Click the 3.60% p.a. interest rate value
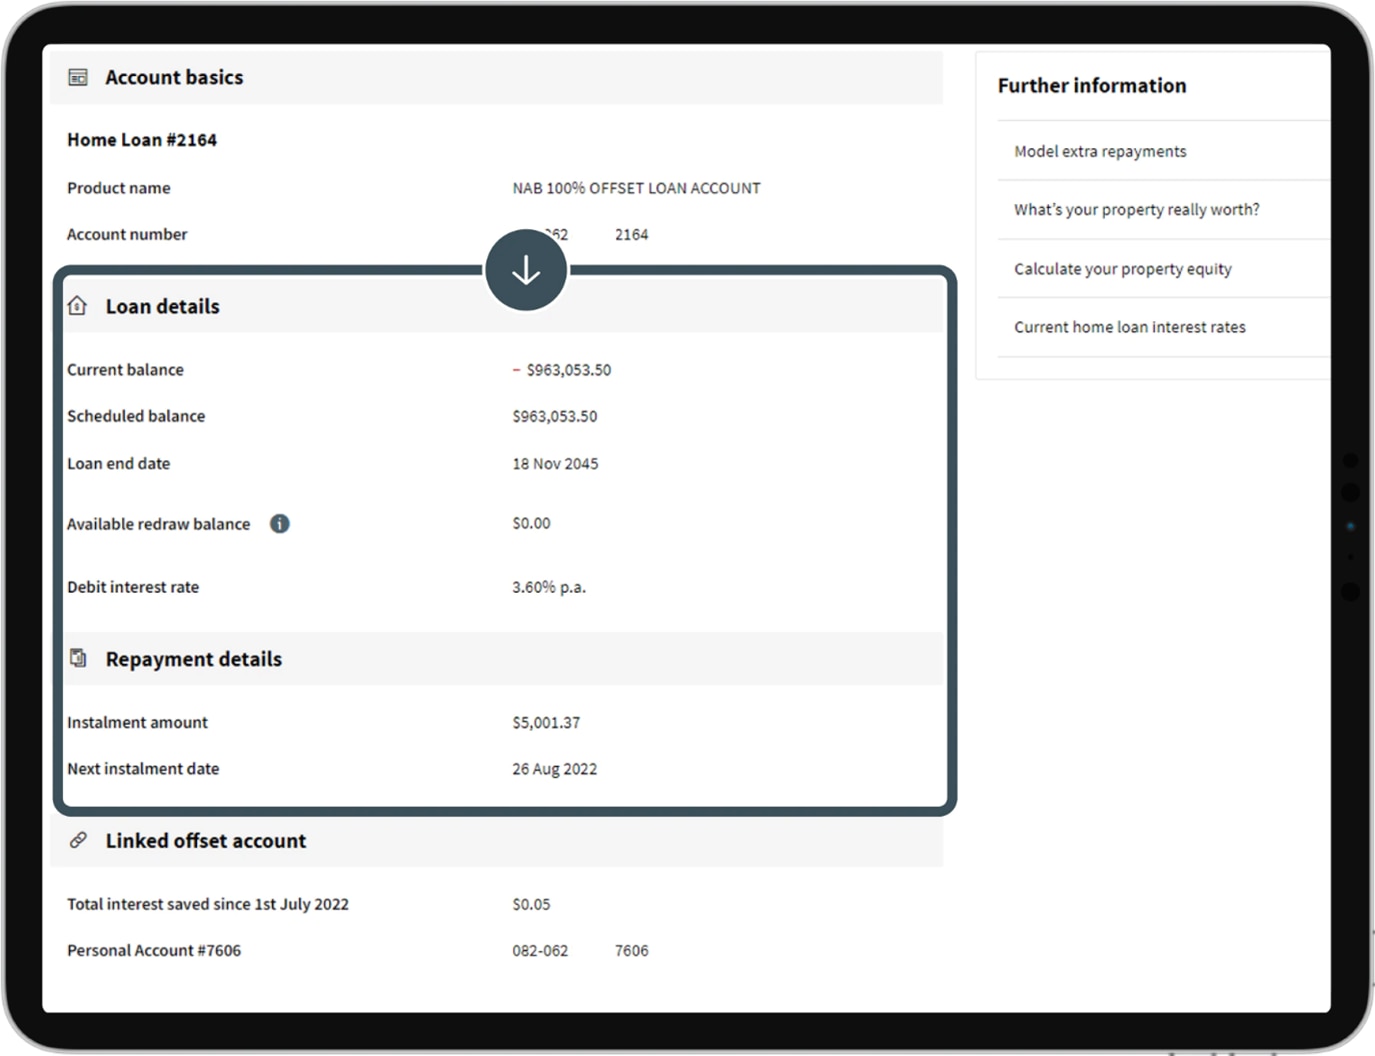 [549, 587]
